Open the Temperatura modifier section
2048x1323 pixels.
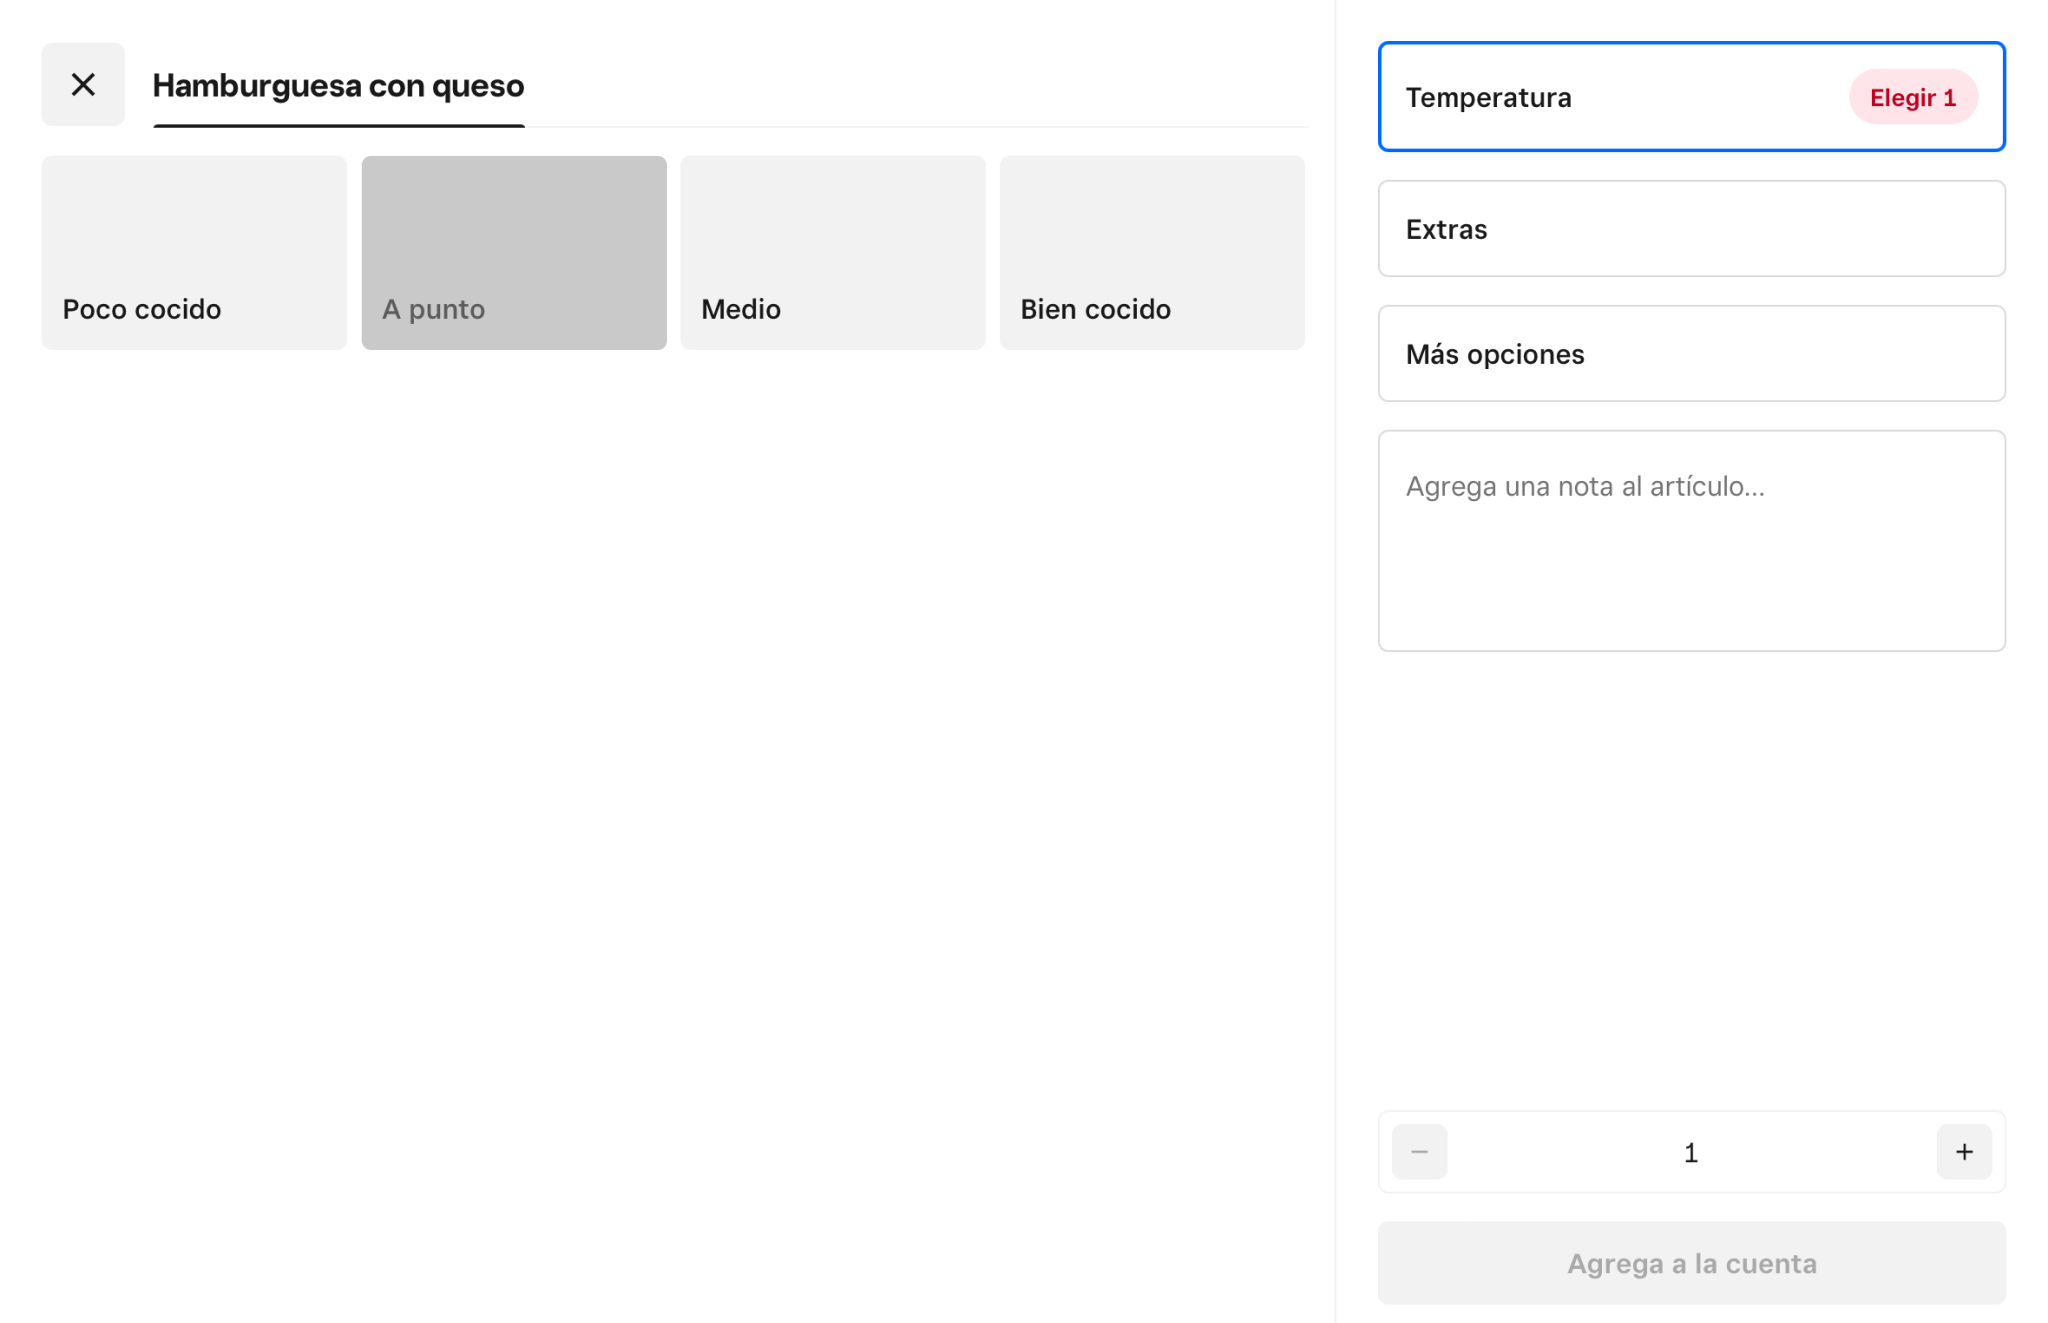1690,97
